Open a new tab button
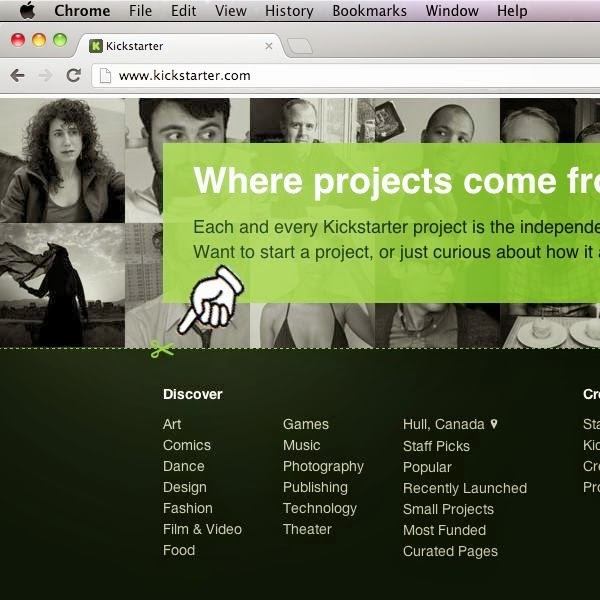600x600 pixels. (300, 46)
